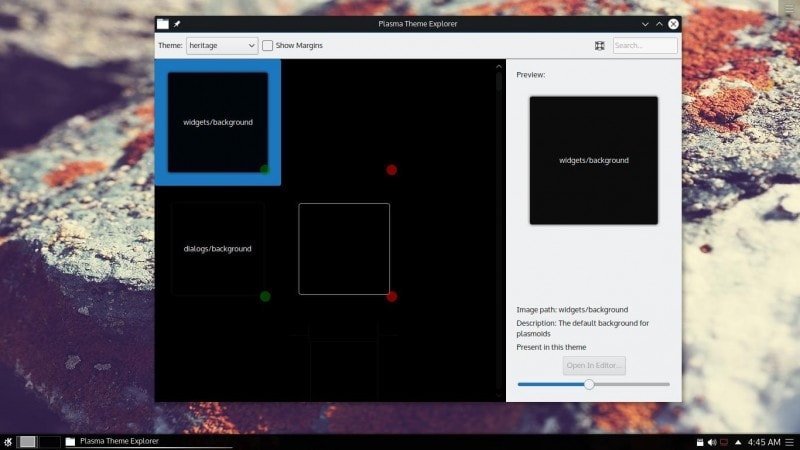The image size is (800, 450).
Task: Select the dialogs/background thumbnail
Action: click(218, 249)
